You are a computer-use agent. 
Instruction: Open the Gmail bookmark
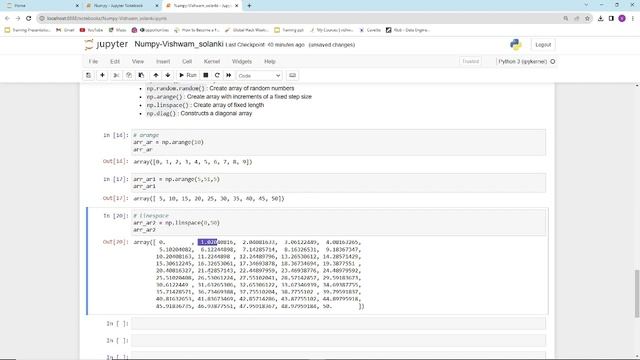[65, 30]
